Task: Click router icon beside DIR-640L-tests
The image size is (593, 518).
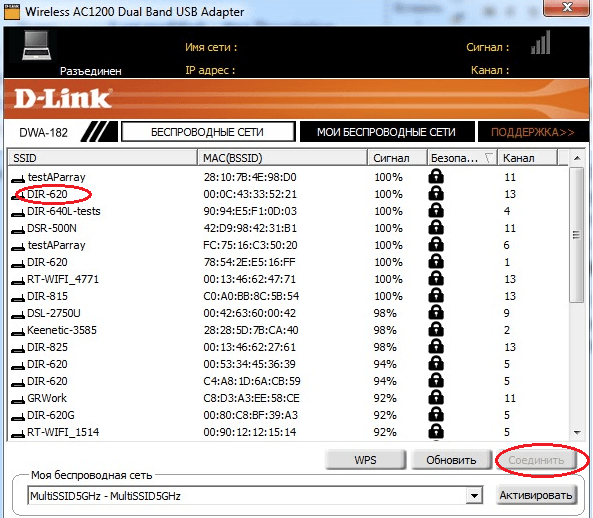Action: [x=18, y=213]
